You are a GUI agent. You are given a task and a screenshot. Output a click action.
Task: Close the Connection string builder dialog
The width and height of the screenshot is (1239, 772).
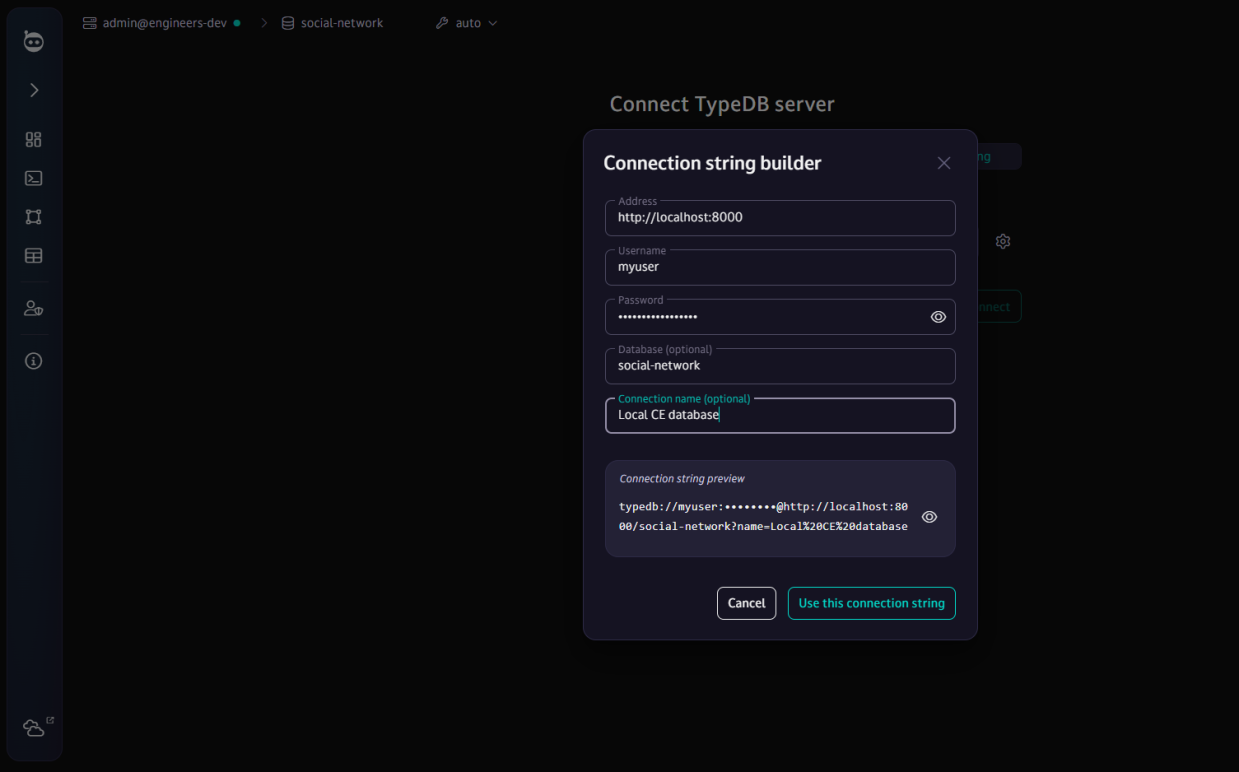(x=943, y=163)
